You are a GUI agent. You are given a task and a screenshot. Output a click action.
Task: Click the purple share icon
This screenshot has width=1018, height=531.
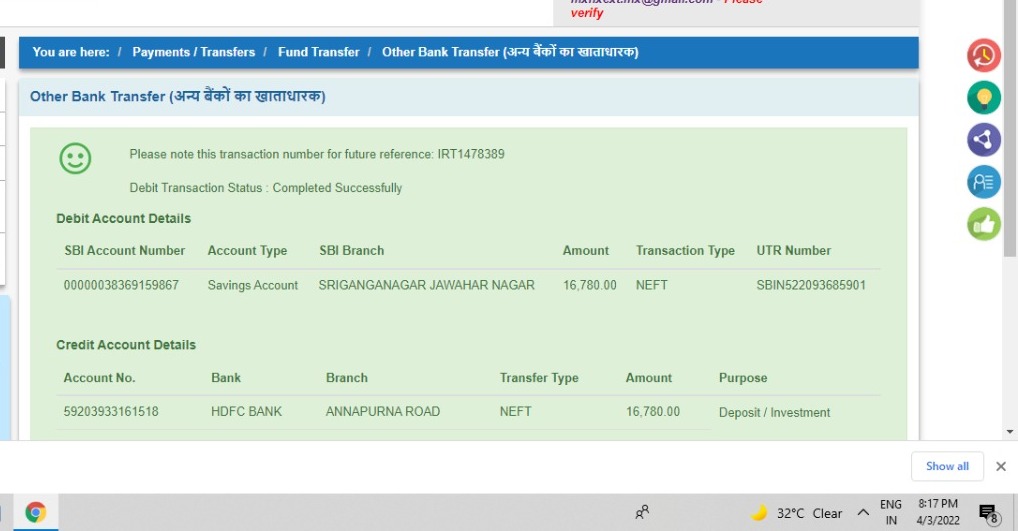pos(984,139)
